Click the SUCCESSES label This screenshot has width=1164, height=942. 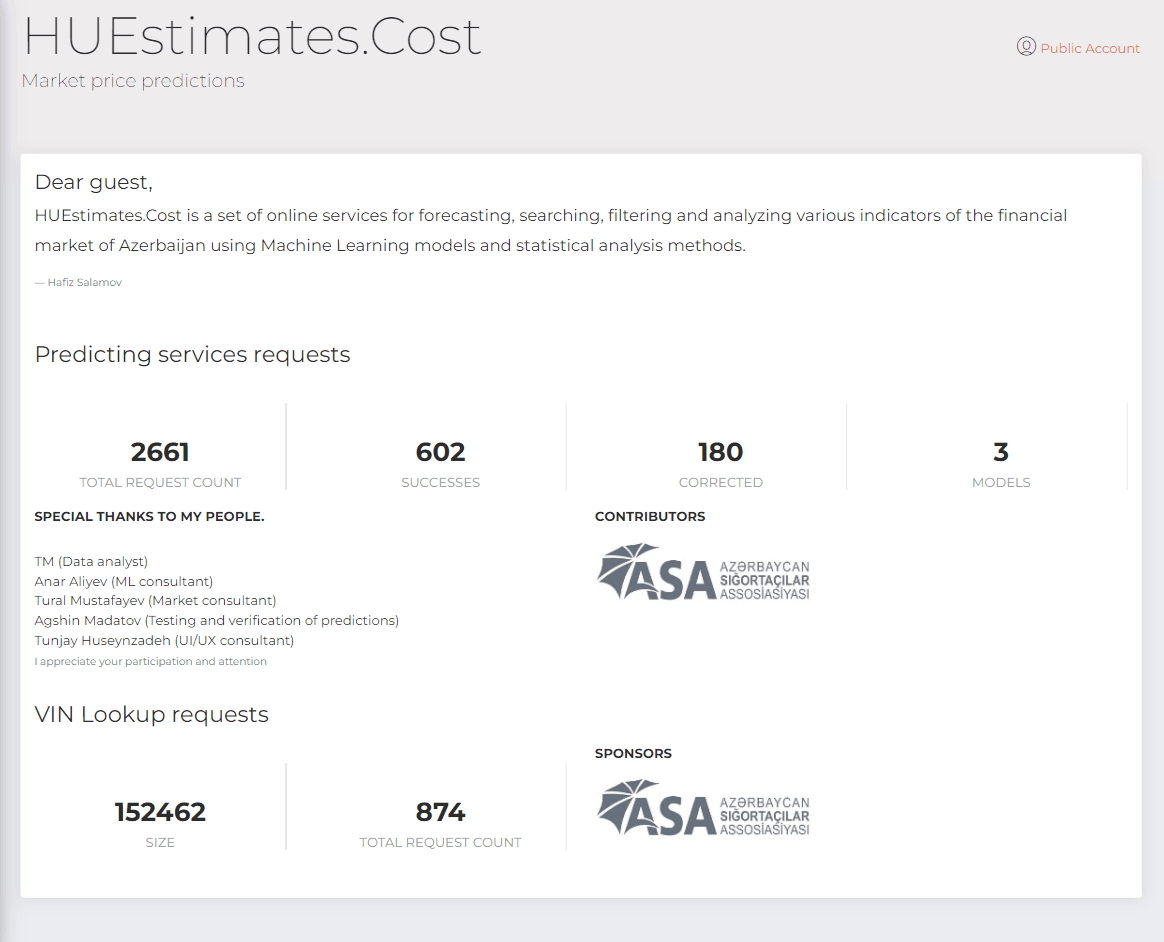tap(441, 483)
